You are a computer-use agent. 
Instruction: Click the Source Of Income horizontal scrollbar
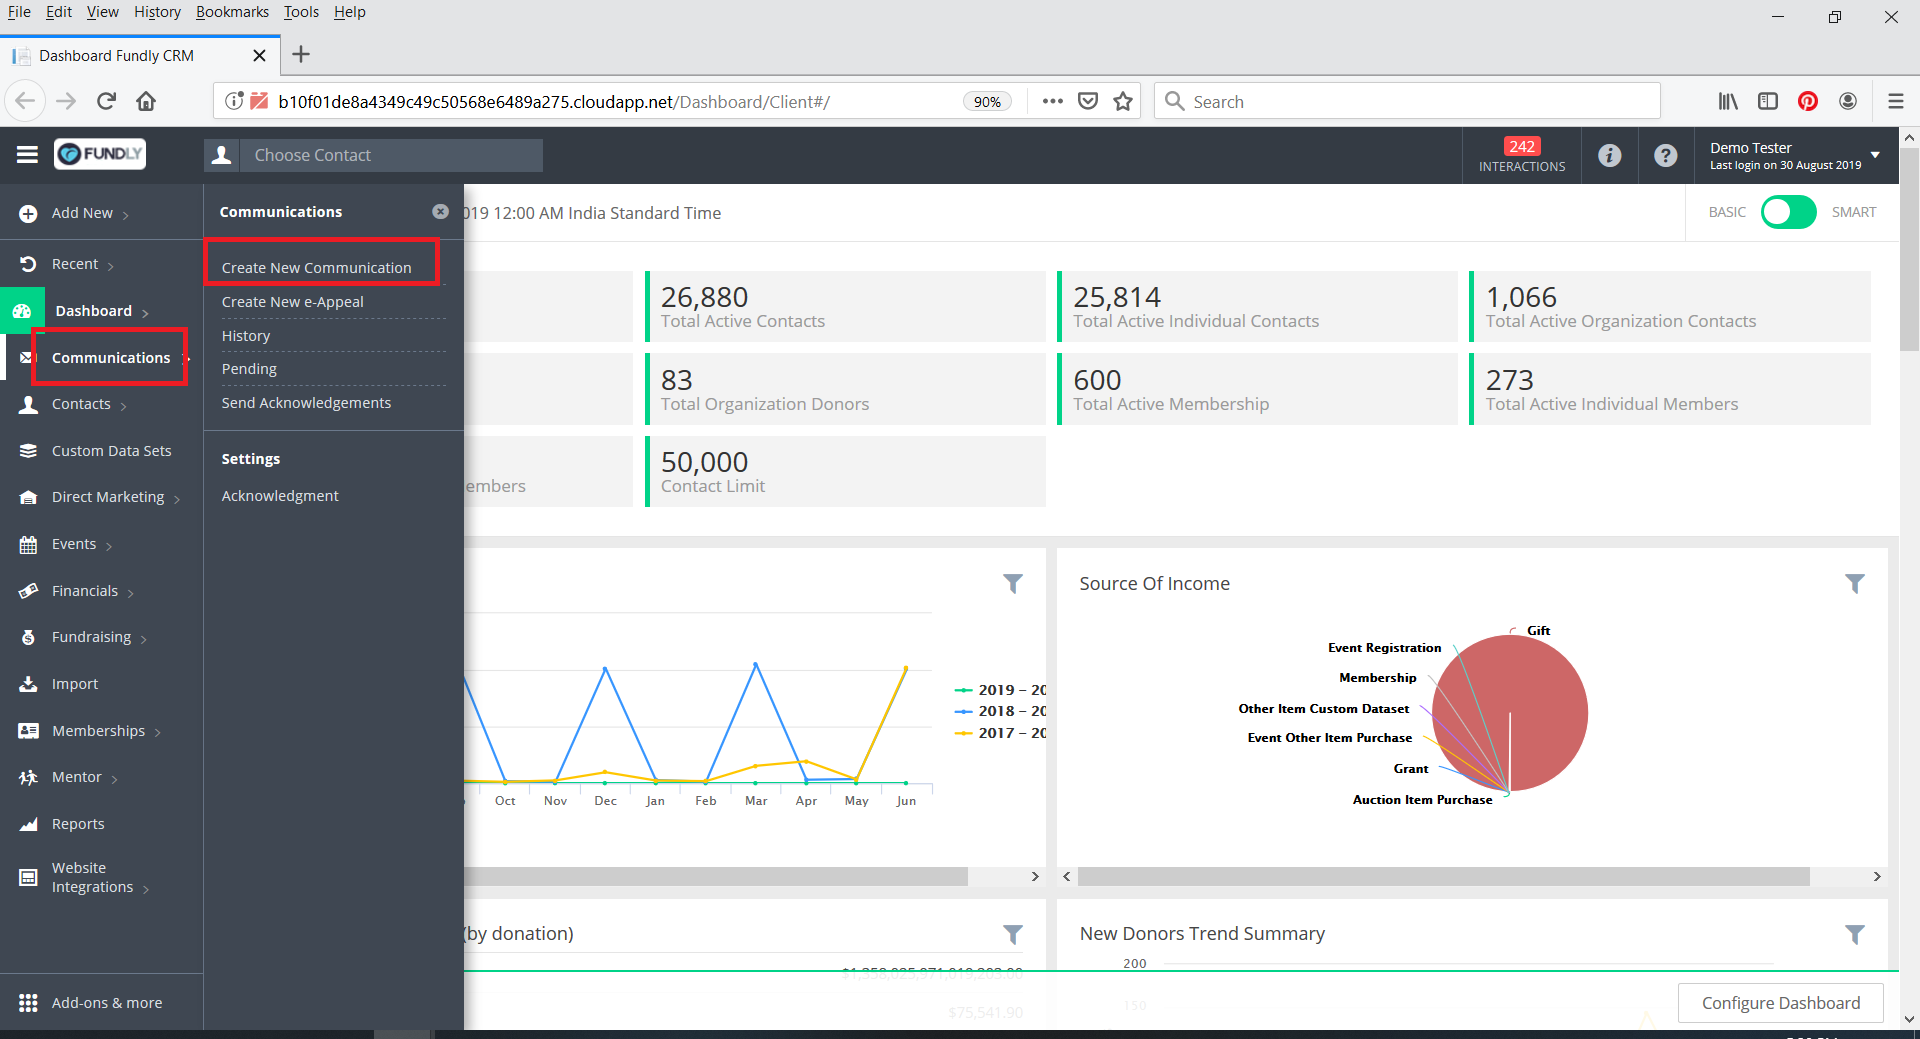click(x=1443, y=877)
